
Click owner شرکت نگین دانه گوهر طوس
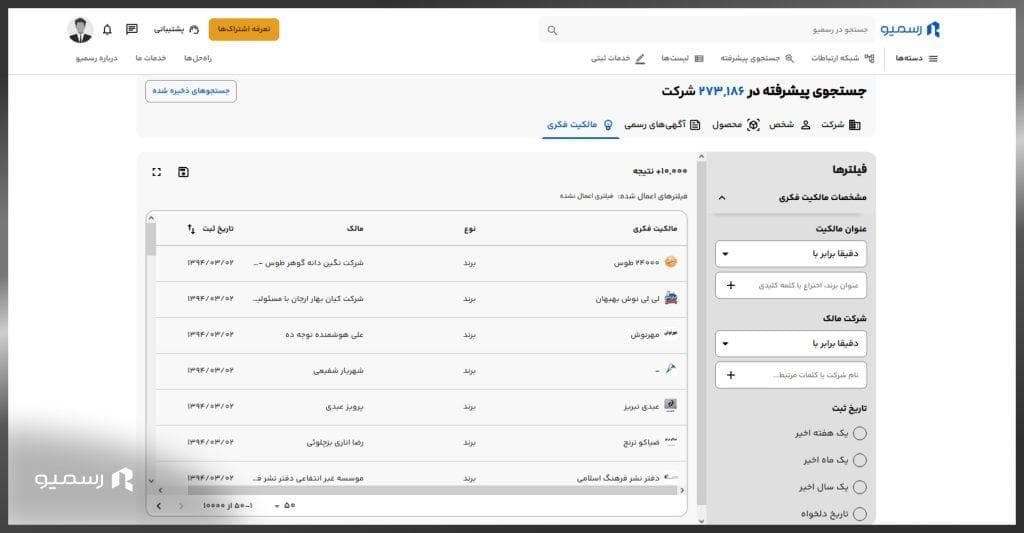point(308,263)
